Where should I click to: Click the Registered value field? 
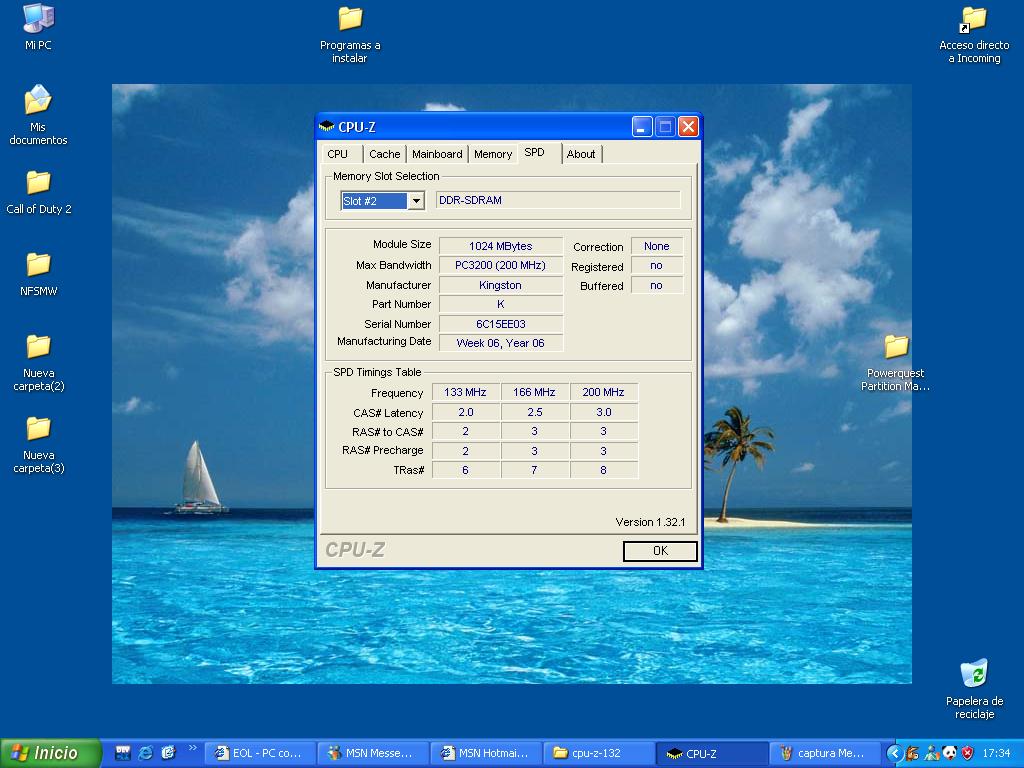[657, 265]
